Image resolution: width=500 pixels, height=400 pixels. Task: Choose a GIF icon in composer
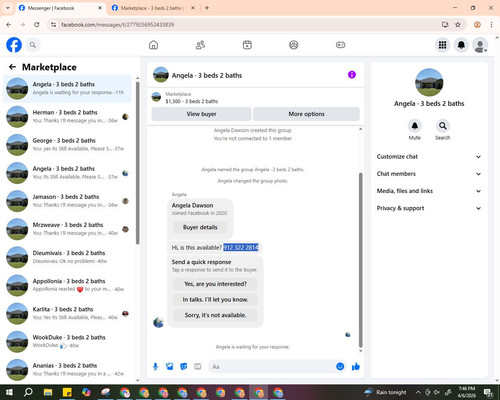coord(198,367)
